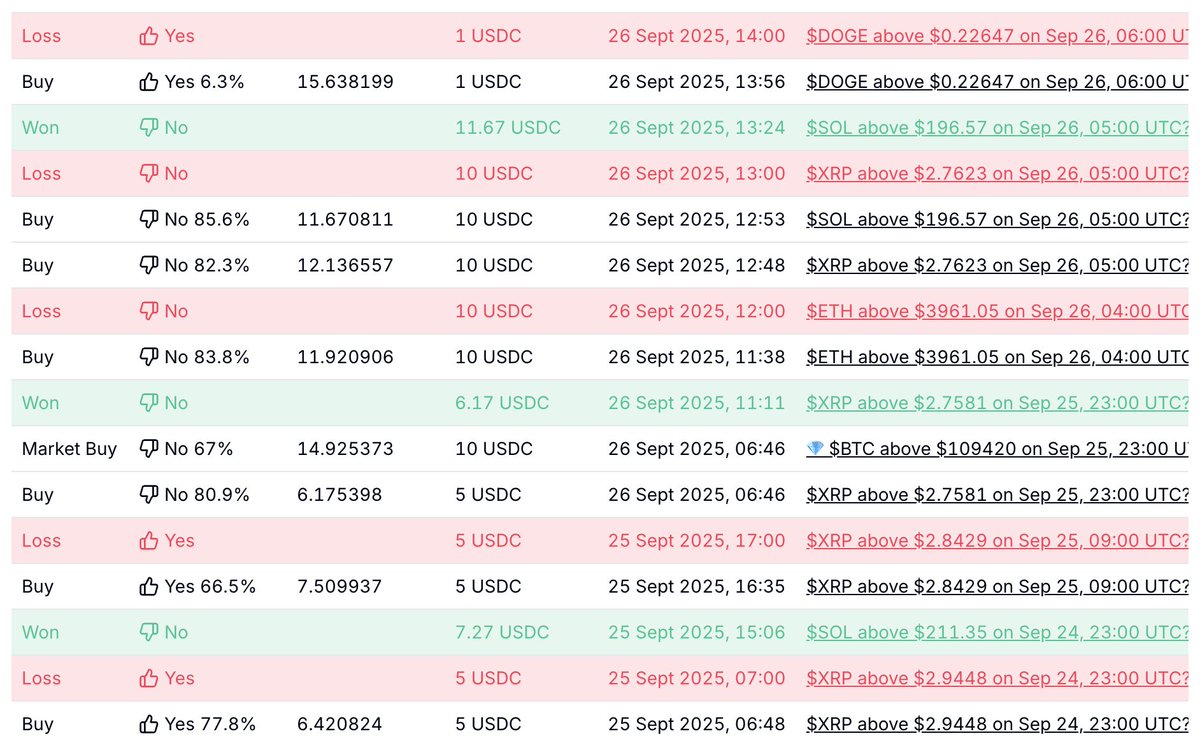Click the Market Buy label
The height and width of the screenshot is (743, 1200).
click(69, 449)
